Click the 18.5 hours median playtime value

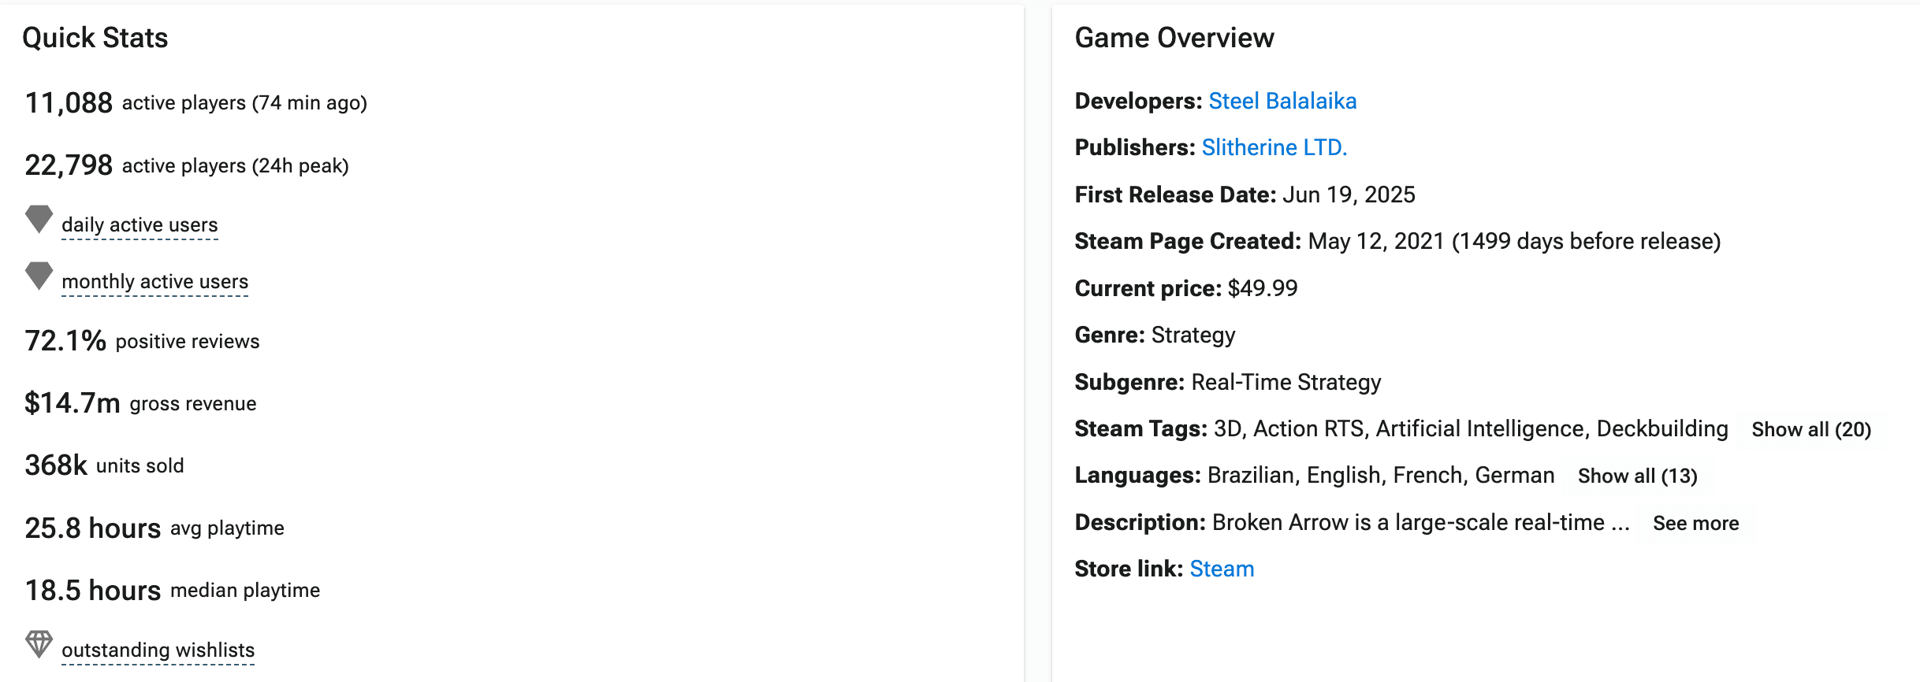[x=92, y=590]
